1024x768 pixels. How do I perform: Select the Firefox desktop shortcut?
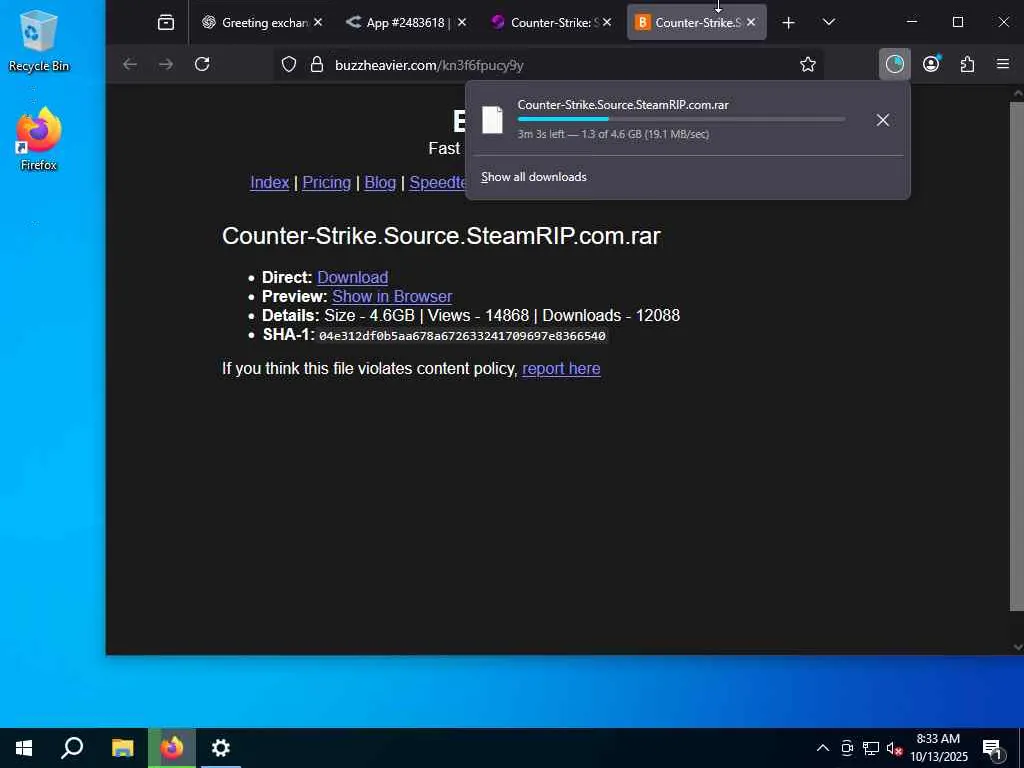point(39,139)
